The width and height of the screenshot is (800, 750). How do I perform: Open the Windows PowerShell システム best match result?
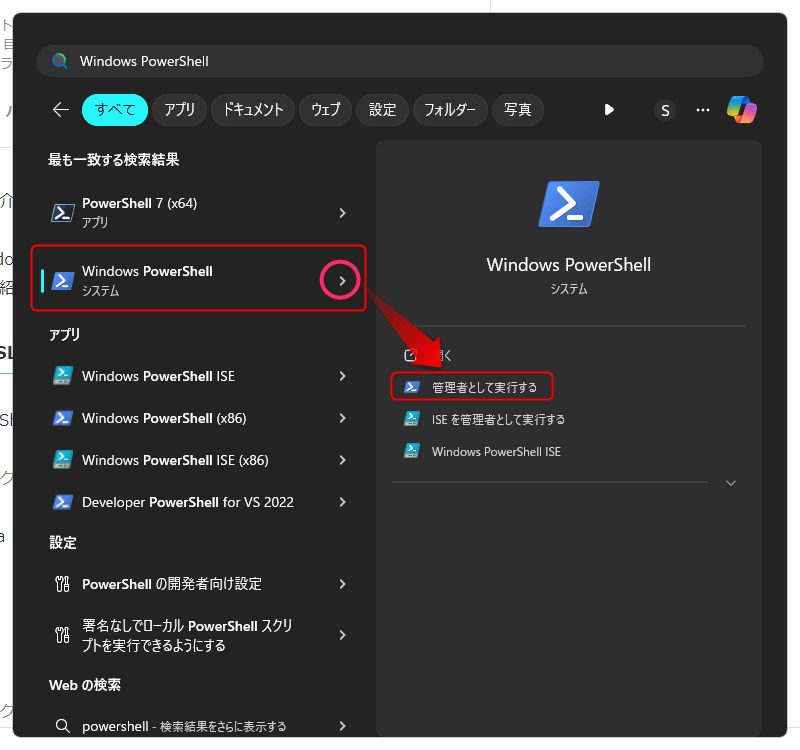199,279
